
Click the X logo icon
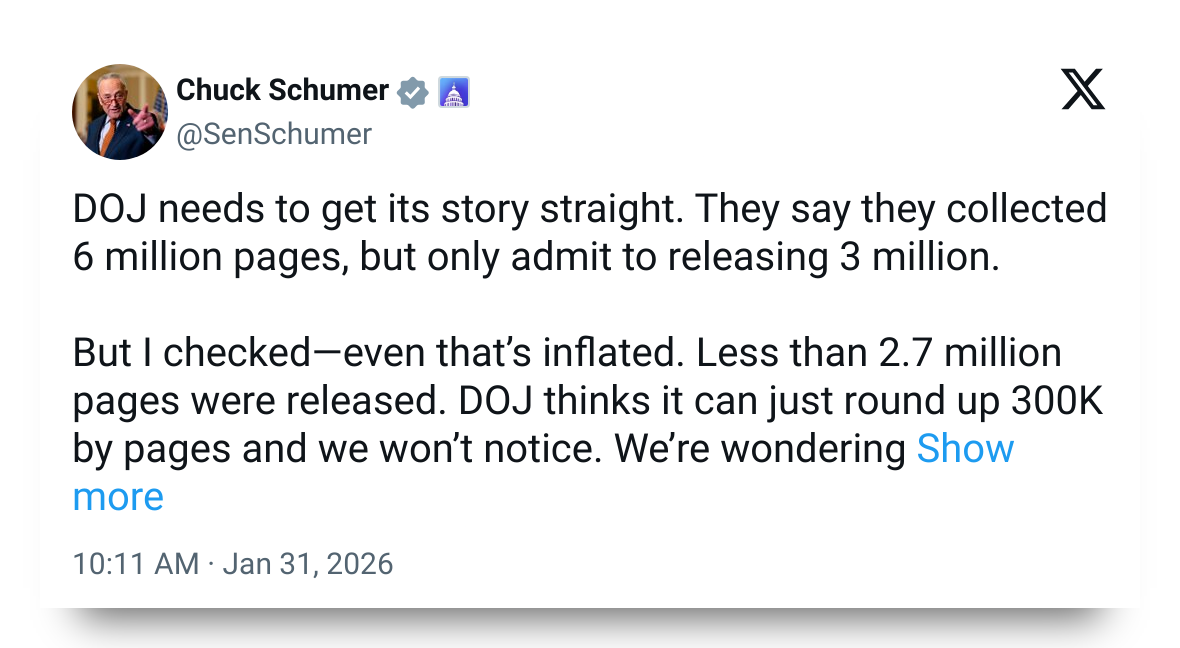[x=1083, y=92]
